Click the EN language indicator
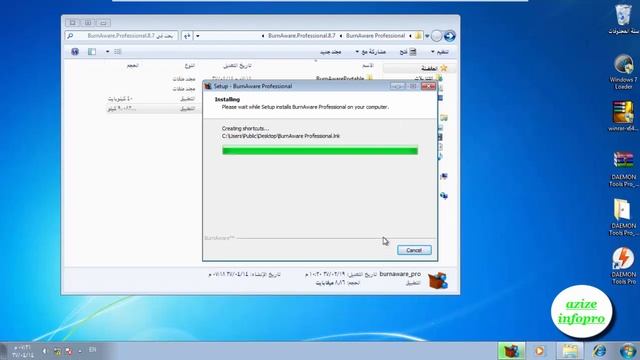The image size is (640, 360). (93, 350)
